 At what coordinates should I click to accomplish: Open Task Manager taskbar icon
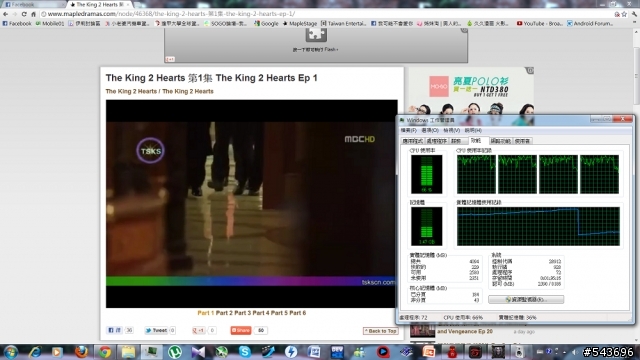point(151,352)
